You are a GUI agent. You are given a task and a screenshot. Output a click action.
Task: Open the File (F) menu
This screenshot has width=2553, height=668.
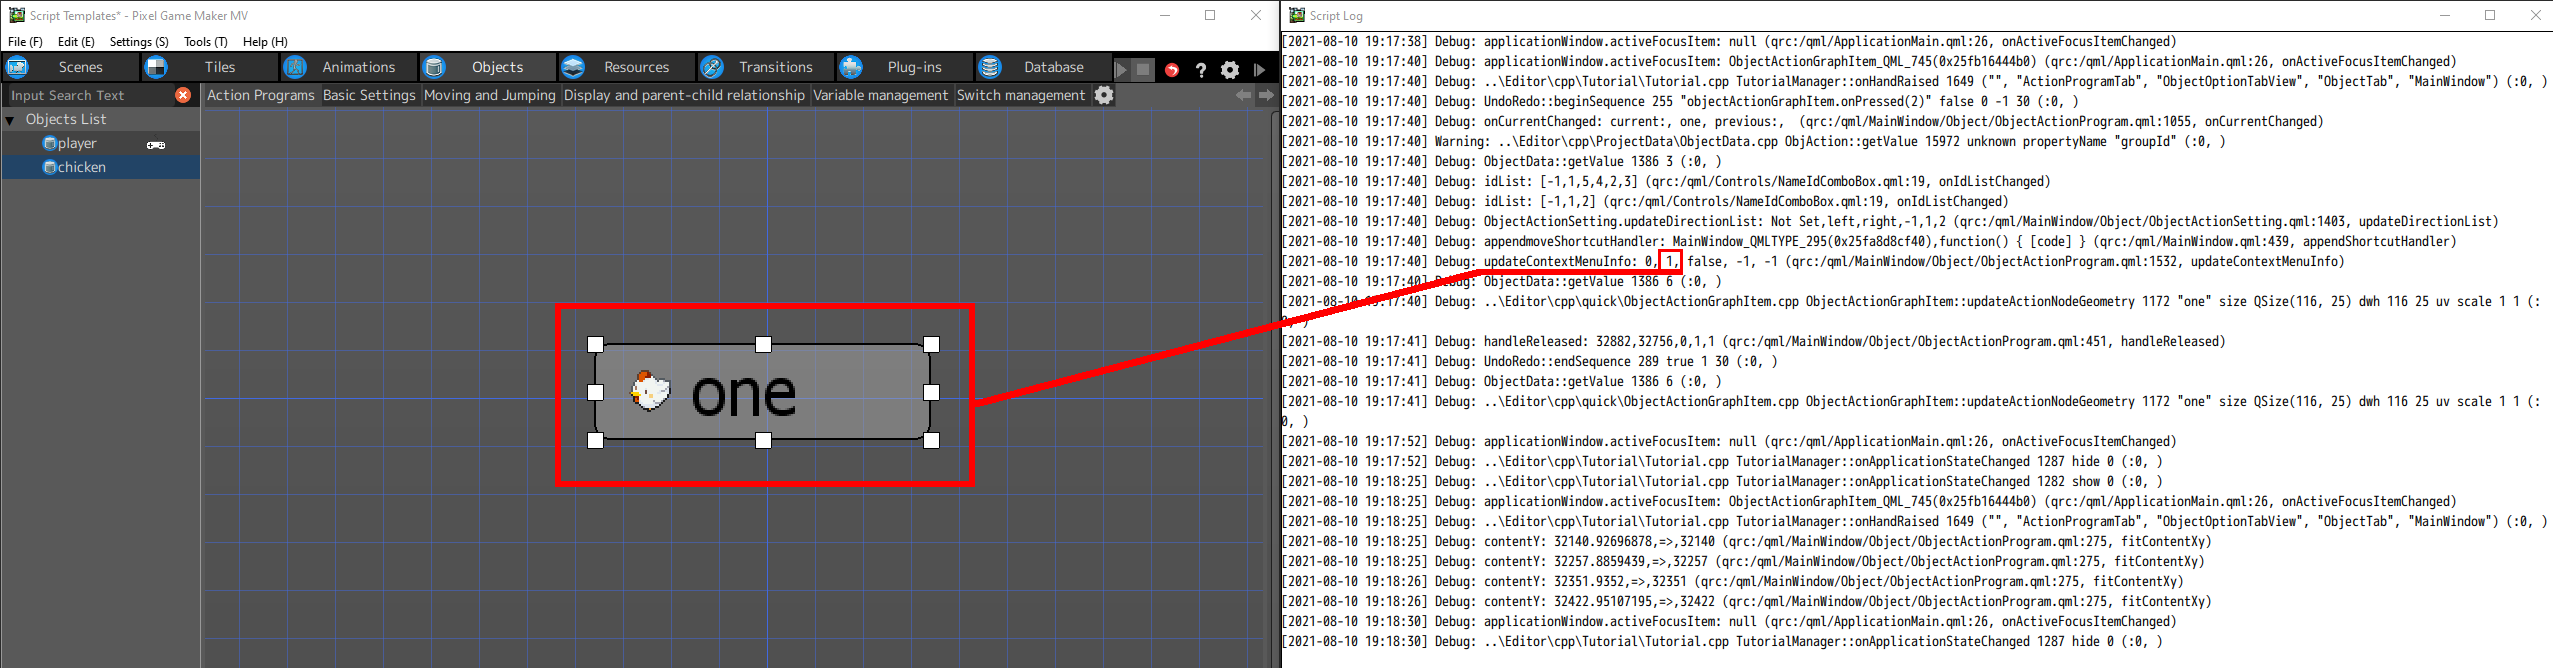(x=25, y=41)
